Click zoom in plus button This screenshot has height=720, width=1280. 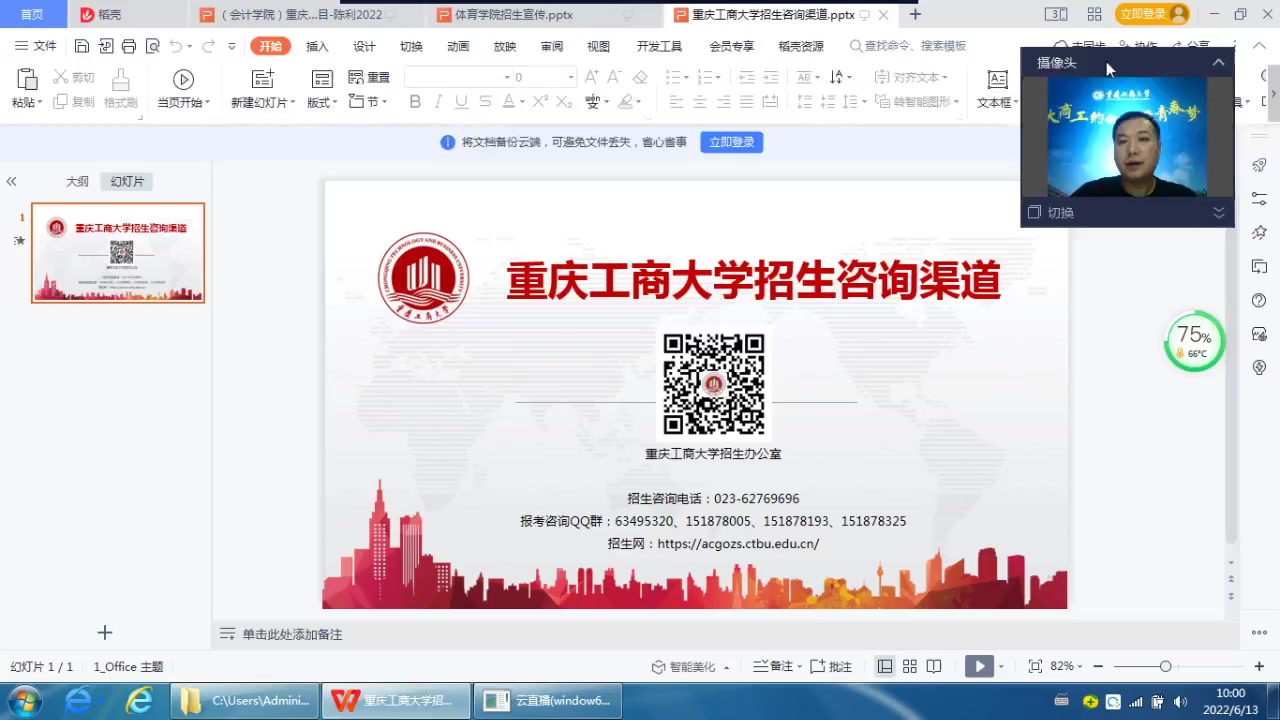(x=1258, y=666)
